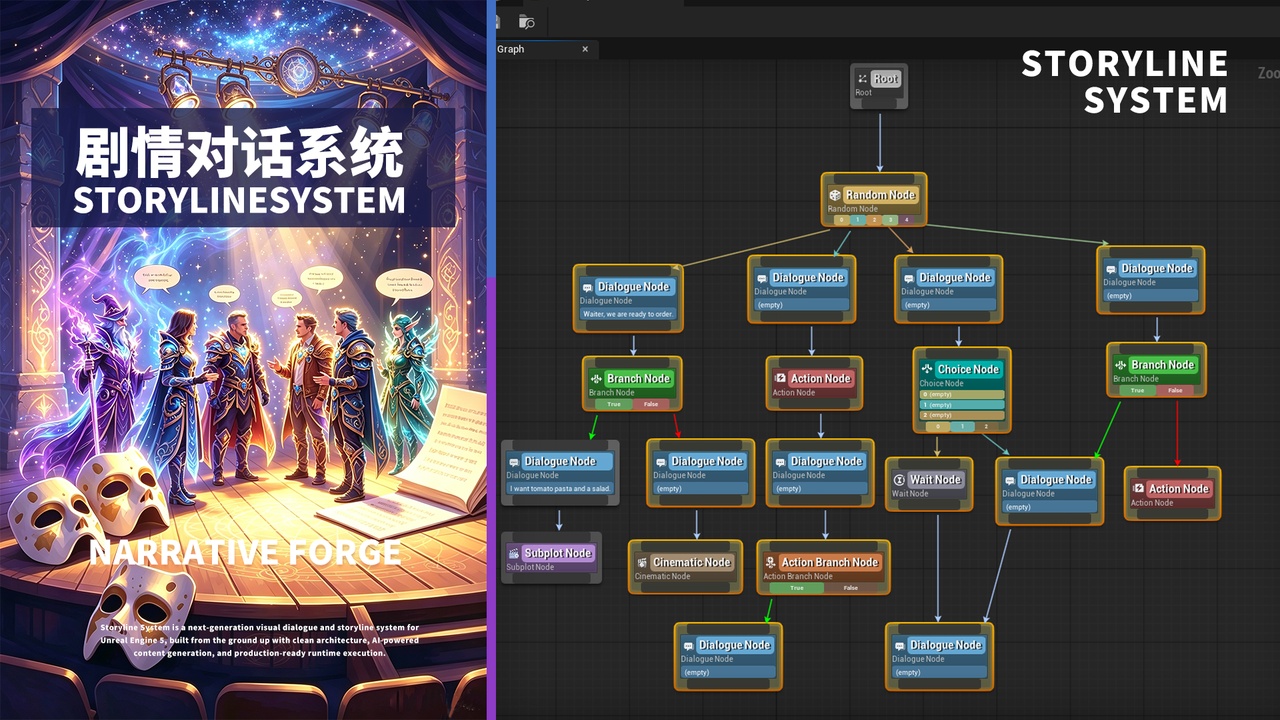Click False pin of Branch Node above right Action Node

click(x=1175, y=390)
